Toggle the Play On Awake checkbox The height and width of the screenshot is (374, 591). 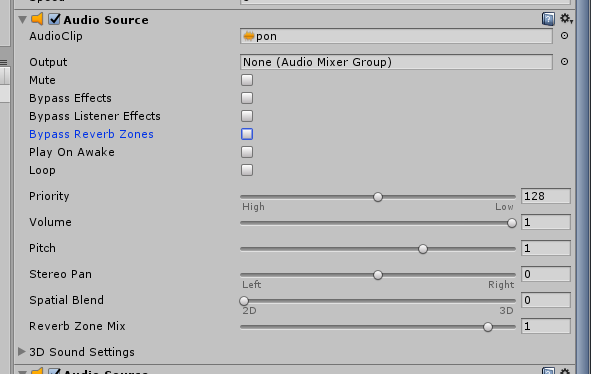pyautogui.click(x=247, y=152)
